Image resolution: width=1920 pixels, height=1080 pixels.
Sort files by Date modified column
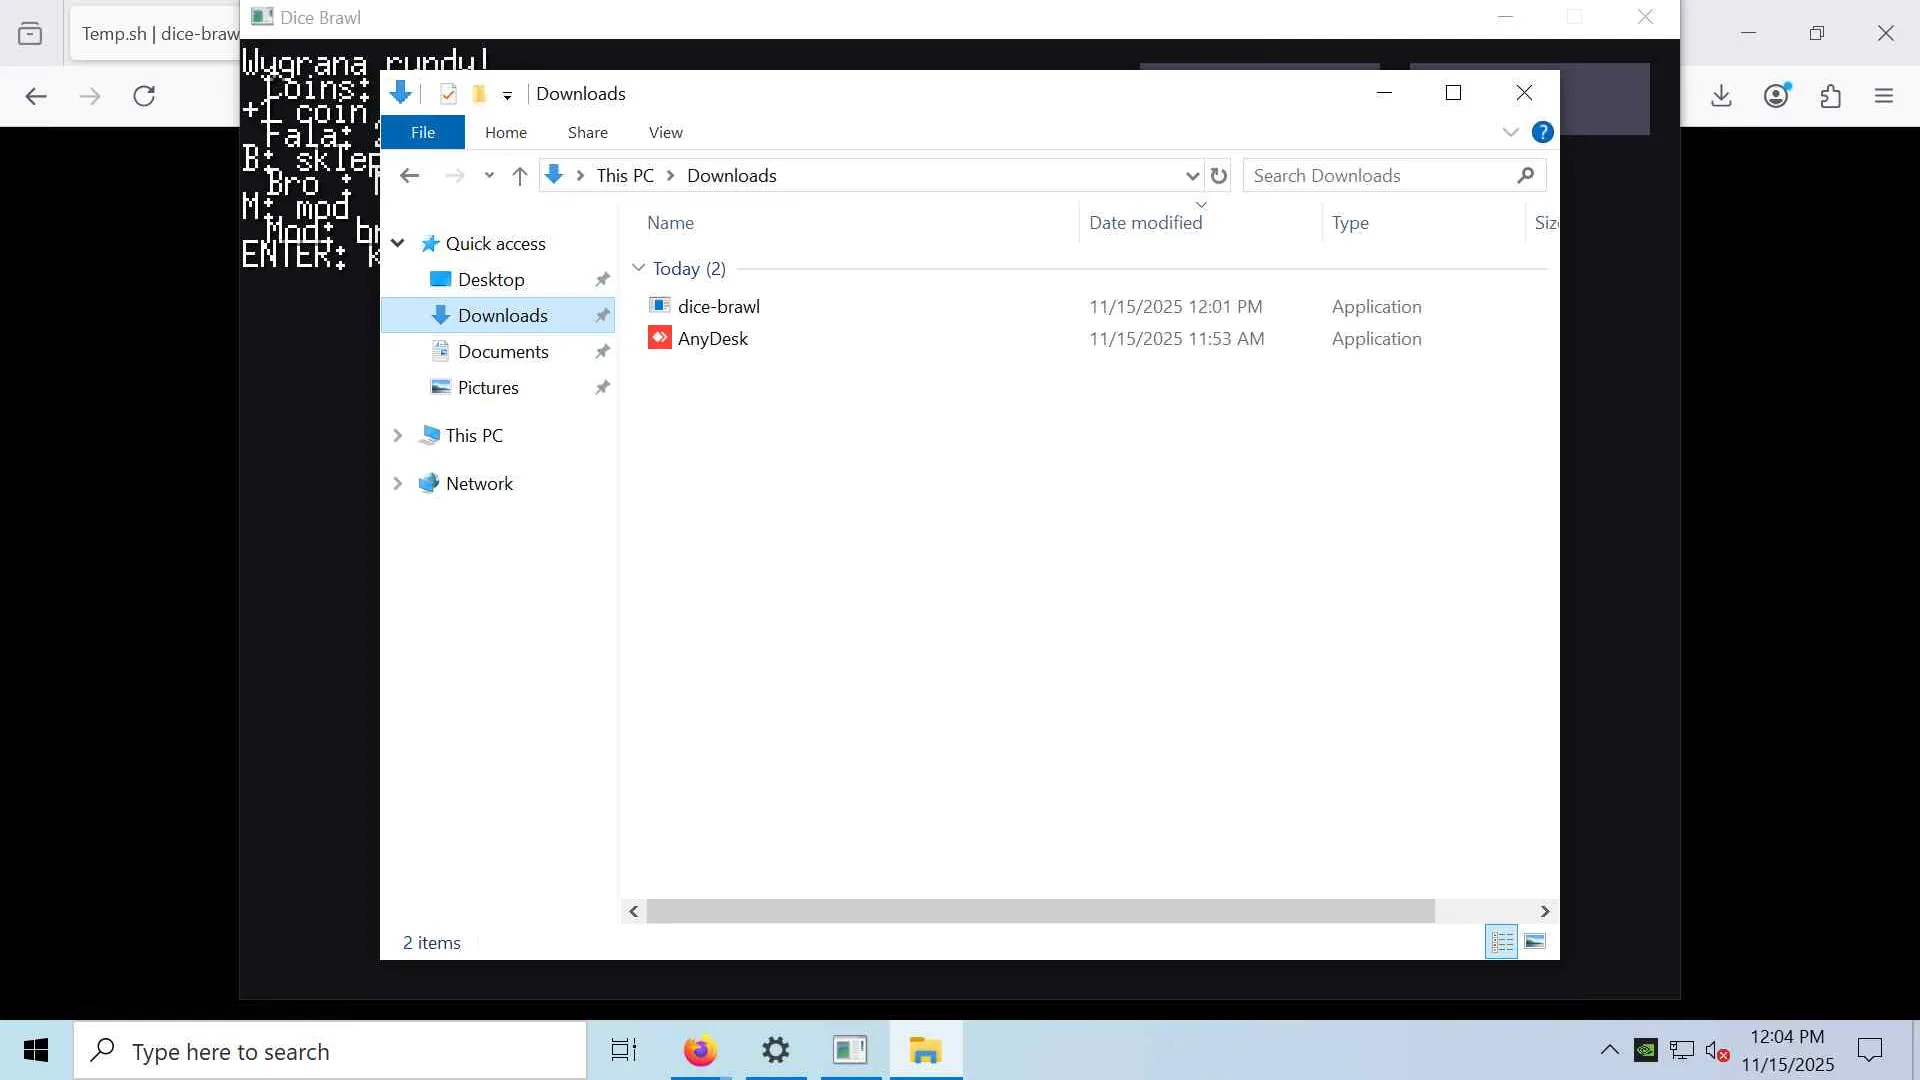(x=1145, y=223)
